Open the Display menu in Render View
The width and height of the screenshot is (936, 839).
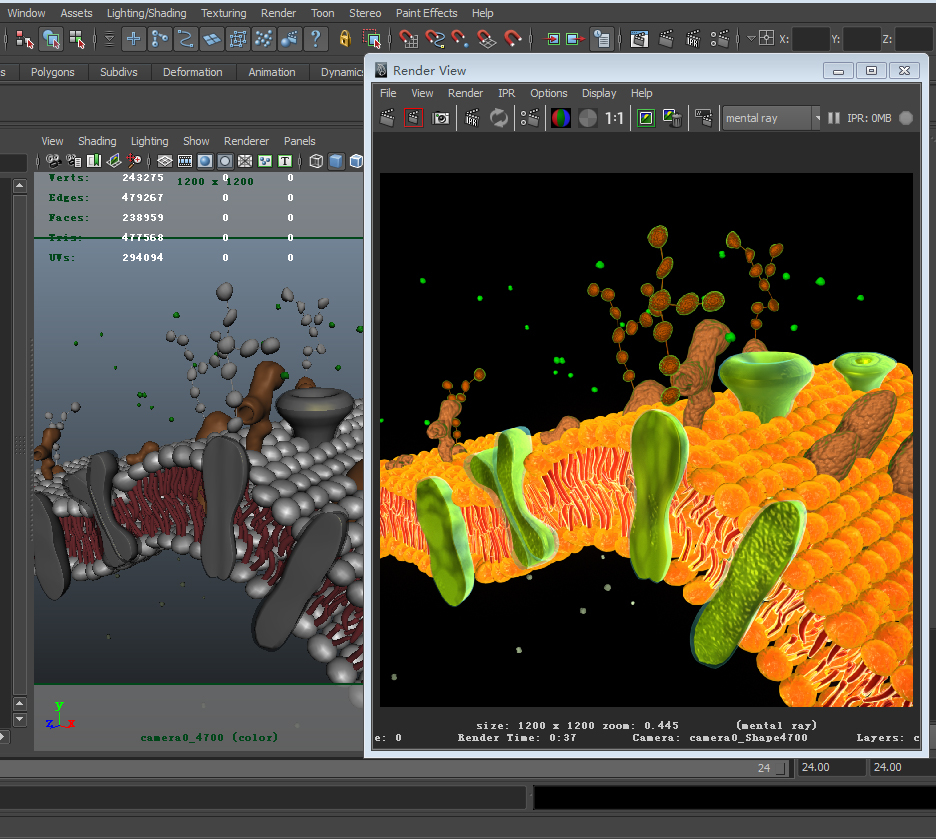coord(599,93)
